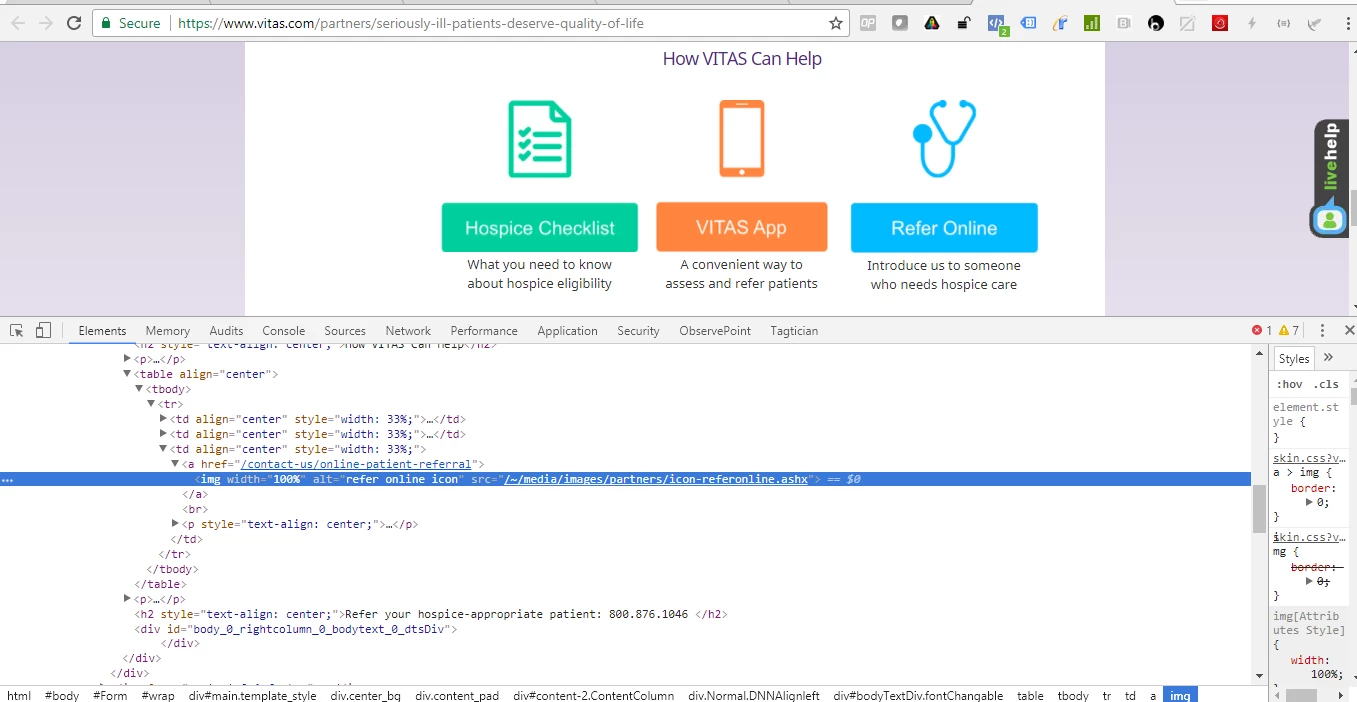Image resolution: width=1357 pixels, height=702 pixels.
Task: Expand the p style text-align center node
Action: pos(177,524)
